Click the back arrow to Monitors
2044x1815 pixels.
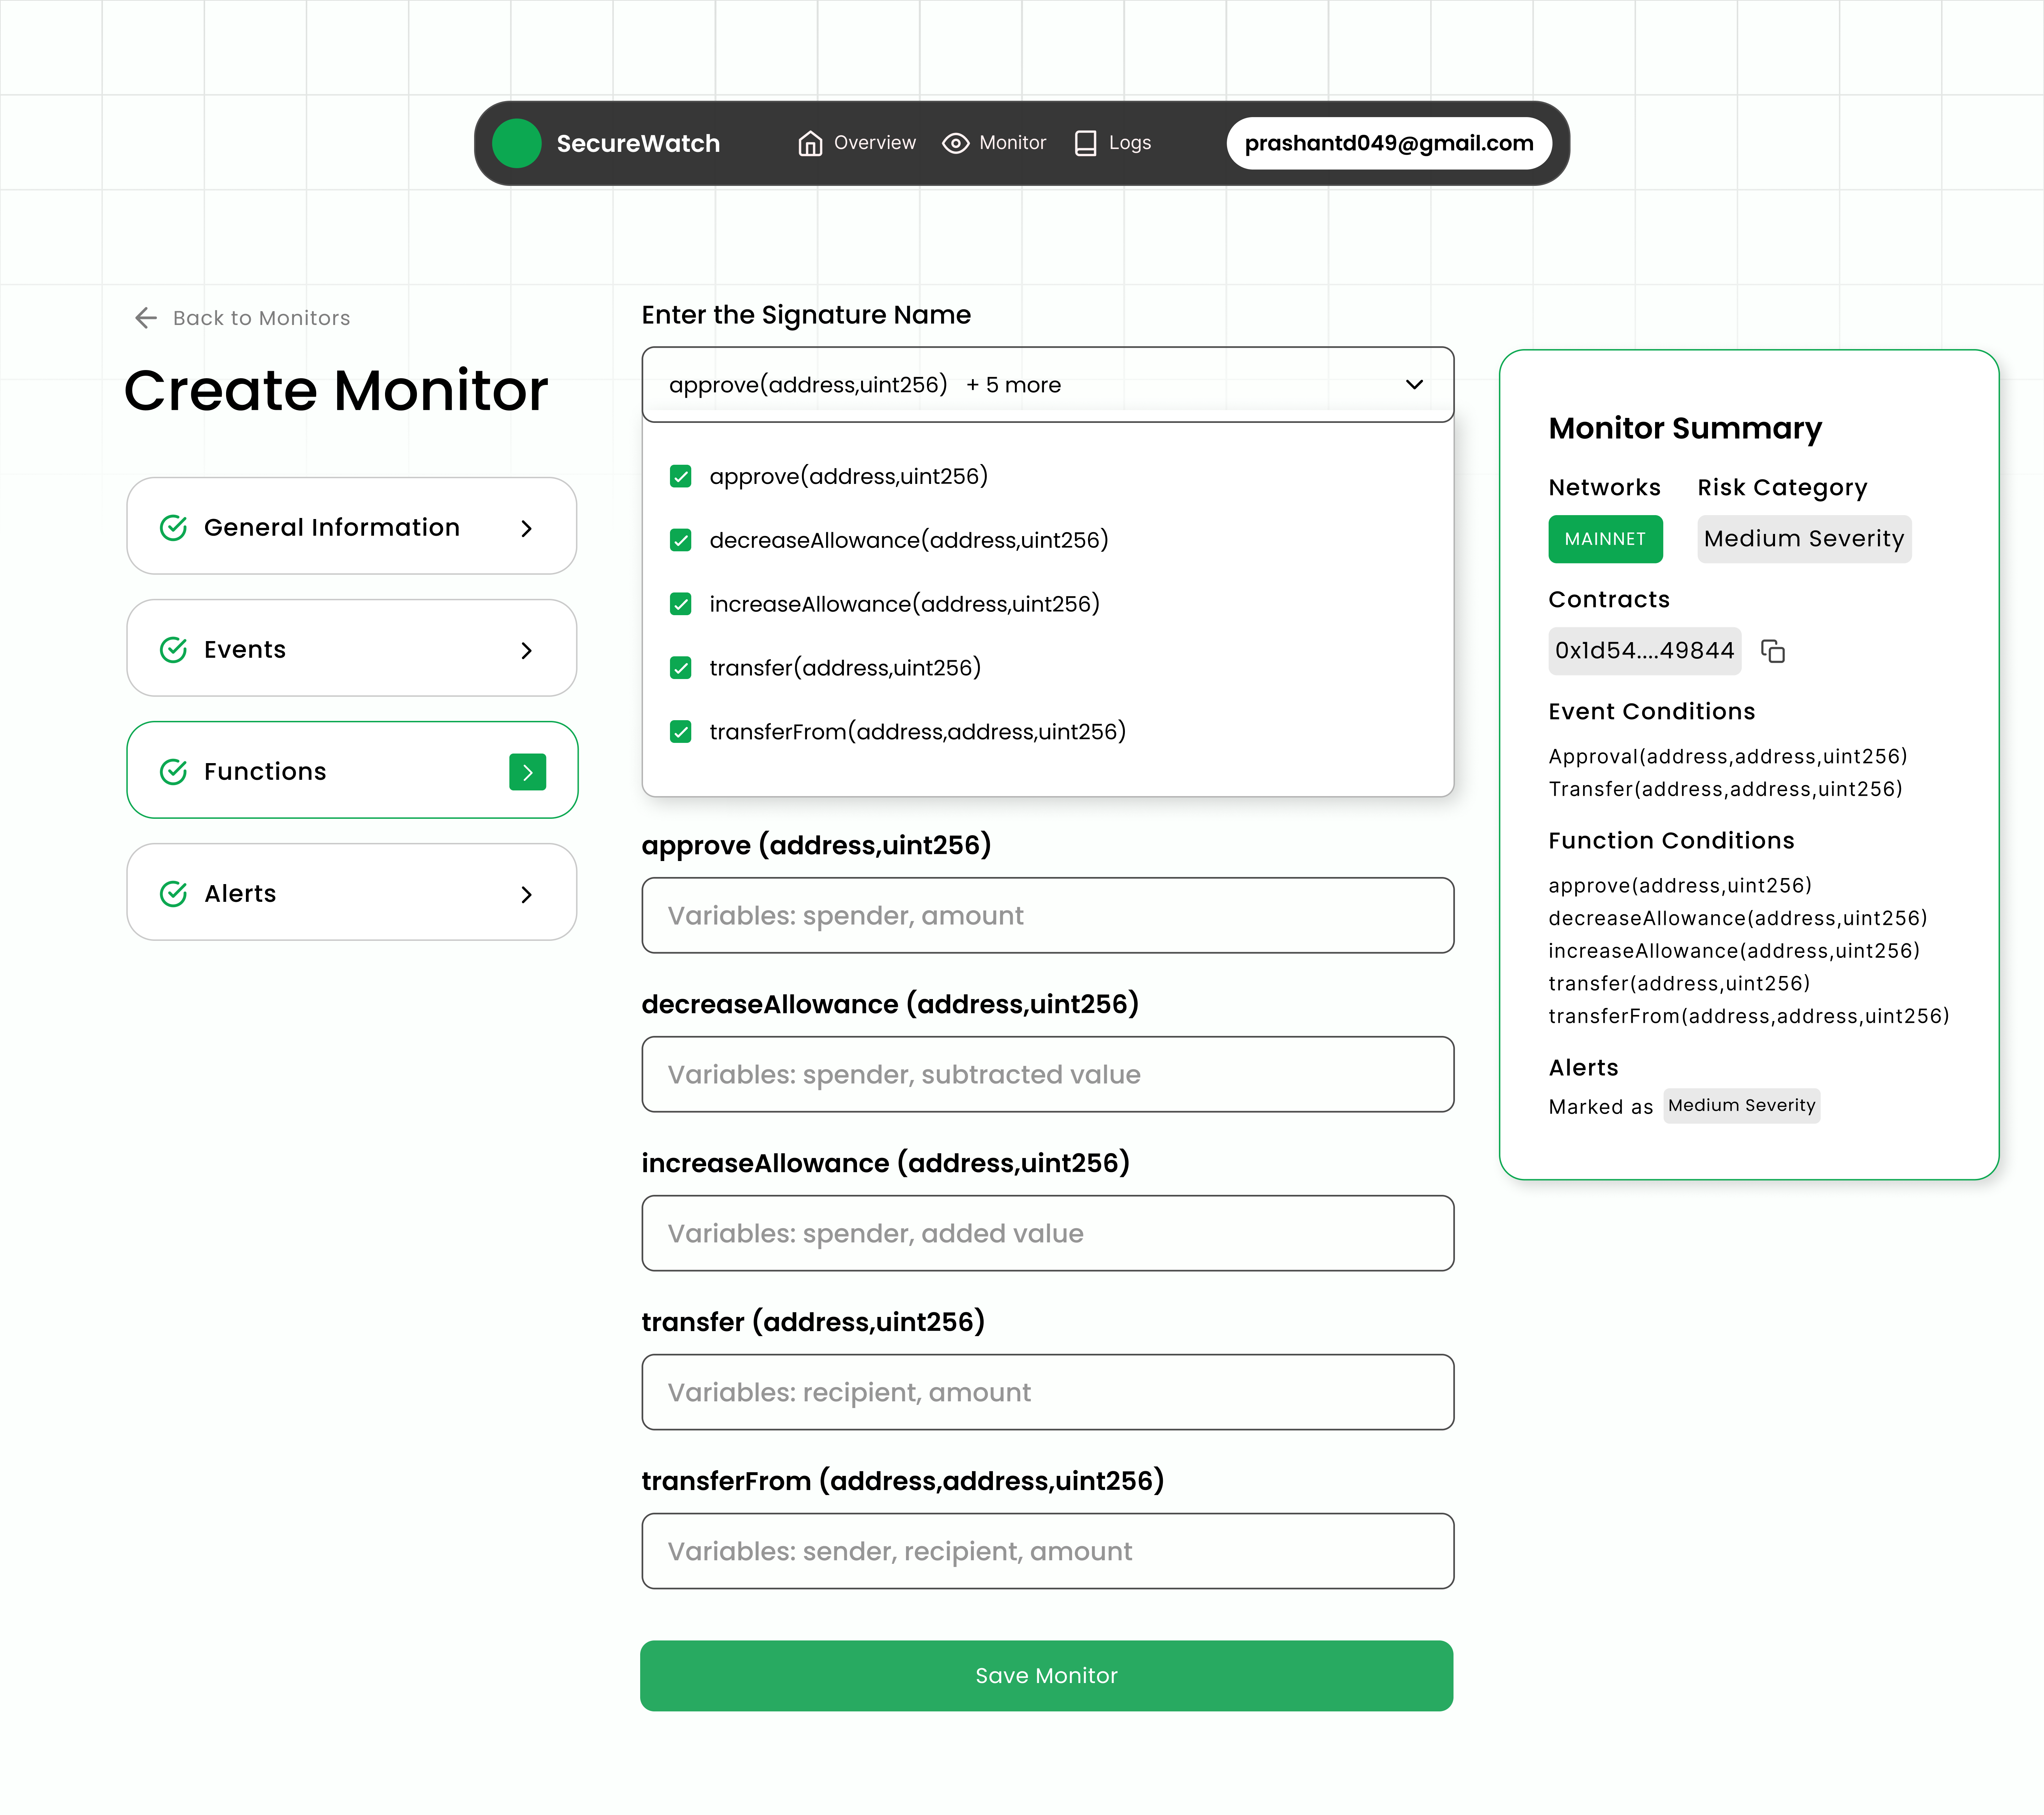146,318
